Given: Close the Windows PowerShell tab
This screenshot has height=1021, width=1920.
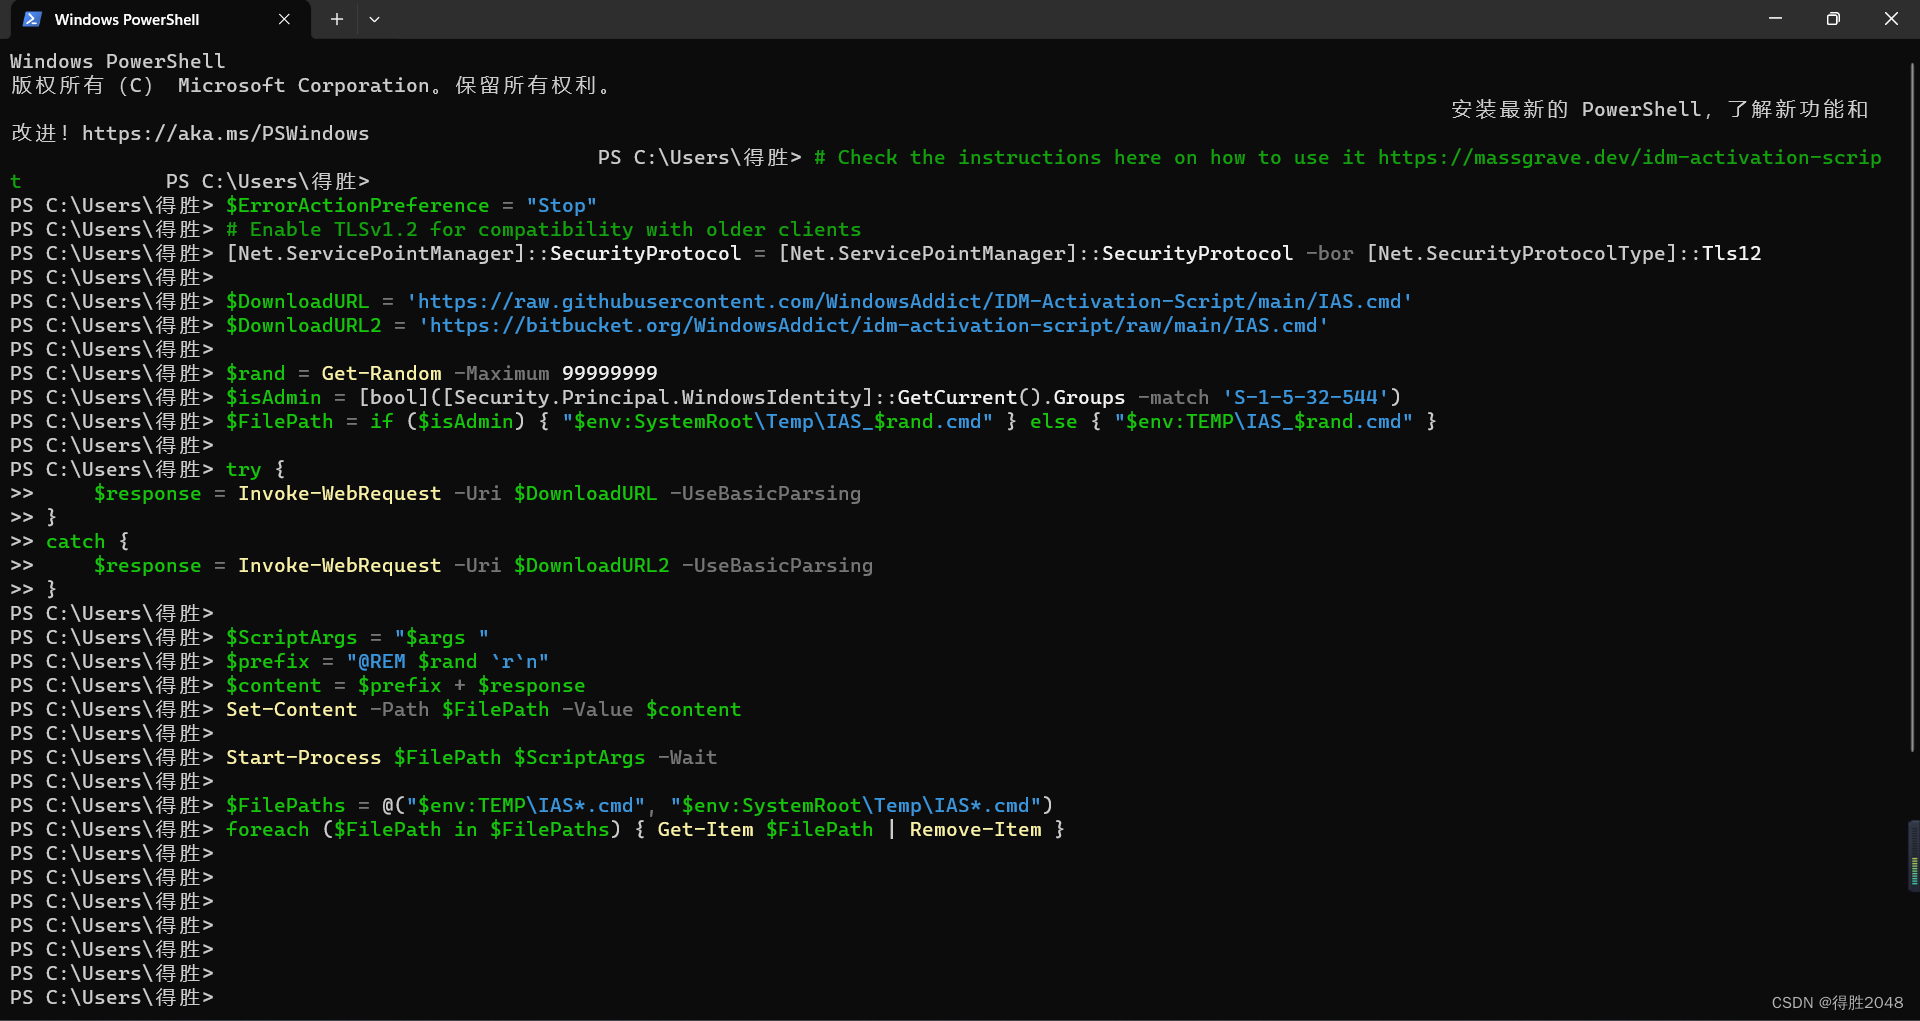Looking at the screenshot, I should [284, 19].
